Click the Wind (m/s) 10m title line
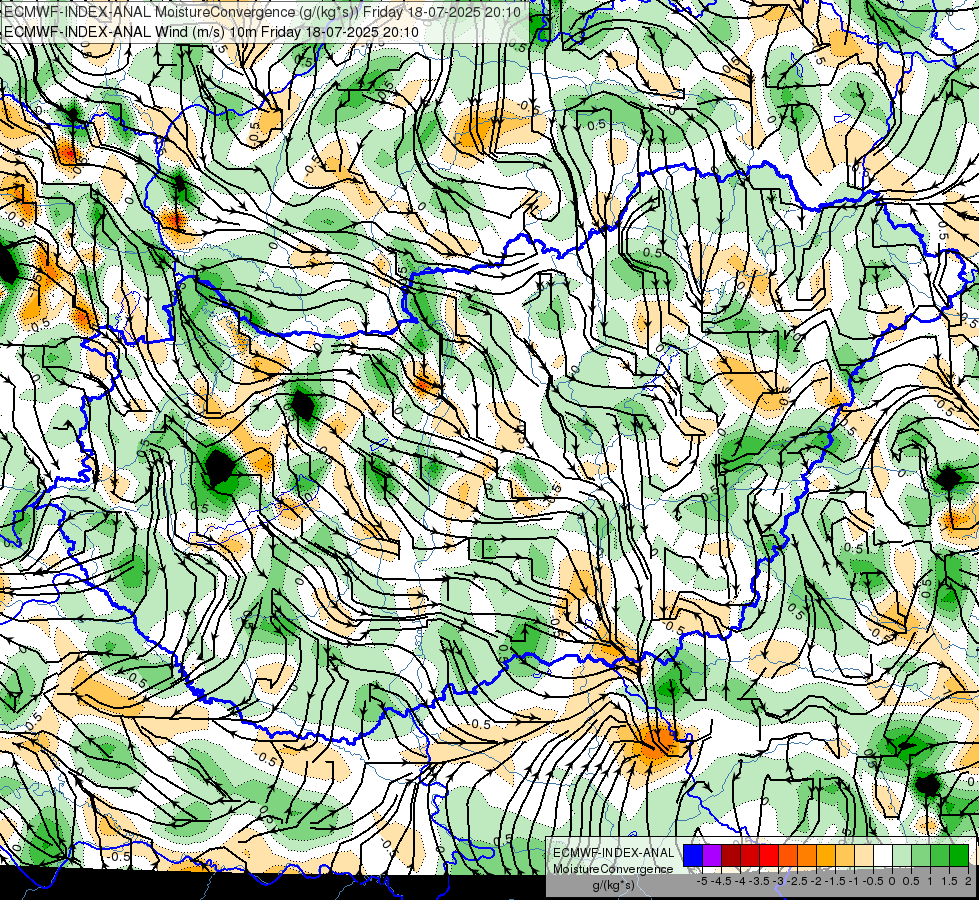The width and height of the screenshot is (979, 900). (211, 31)
